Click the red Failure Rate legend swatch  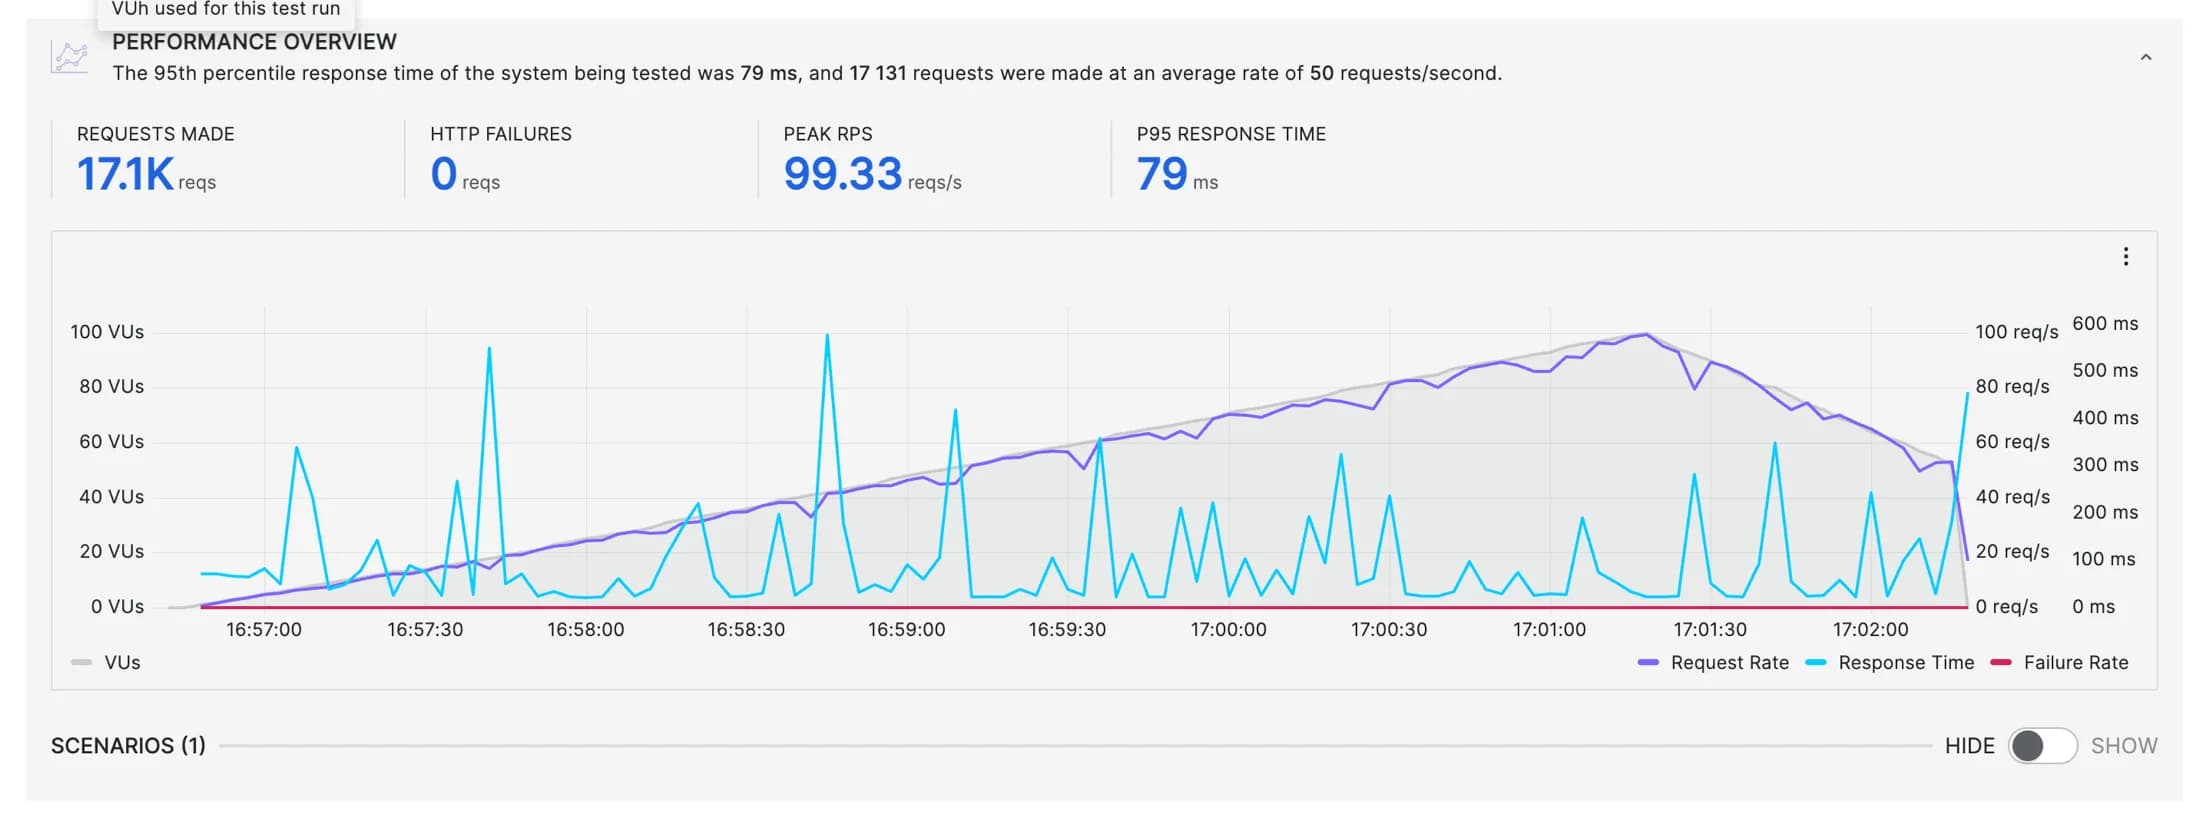click(2001, 663)
